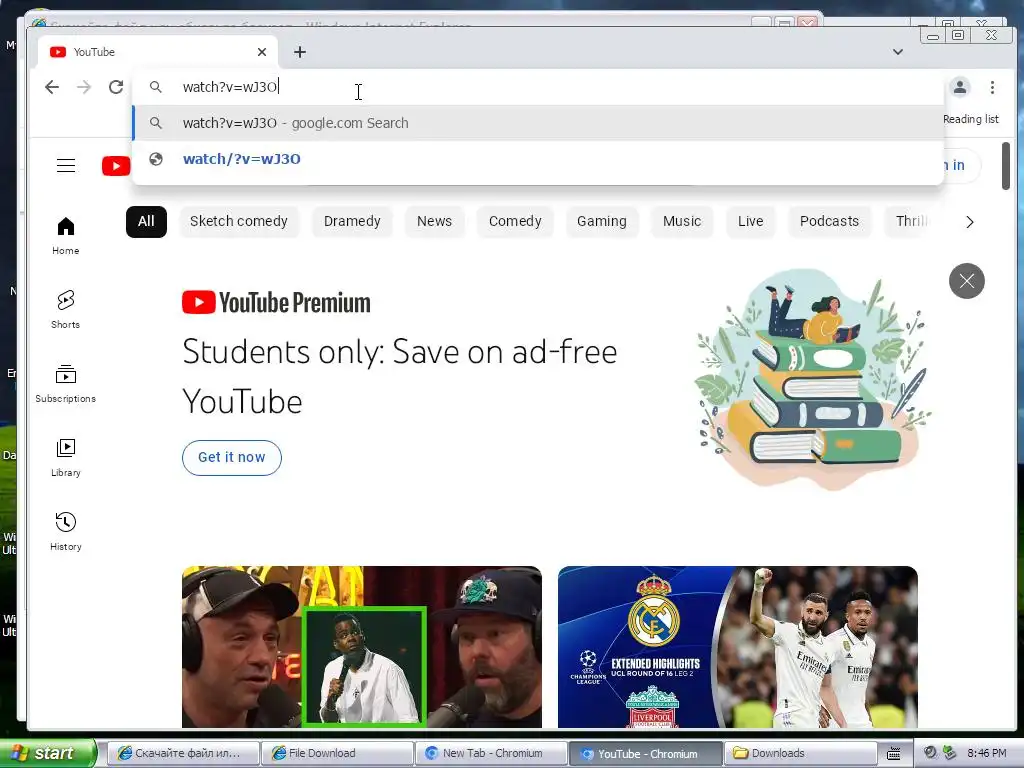Switch to the Downloads folder taskbar item
This screenshot has width=1024, height=768.
(x=801, y=753)
